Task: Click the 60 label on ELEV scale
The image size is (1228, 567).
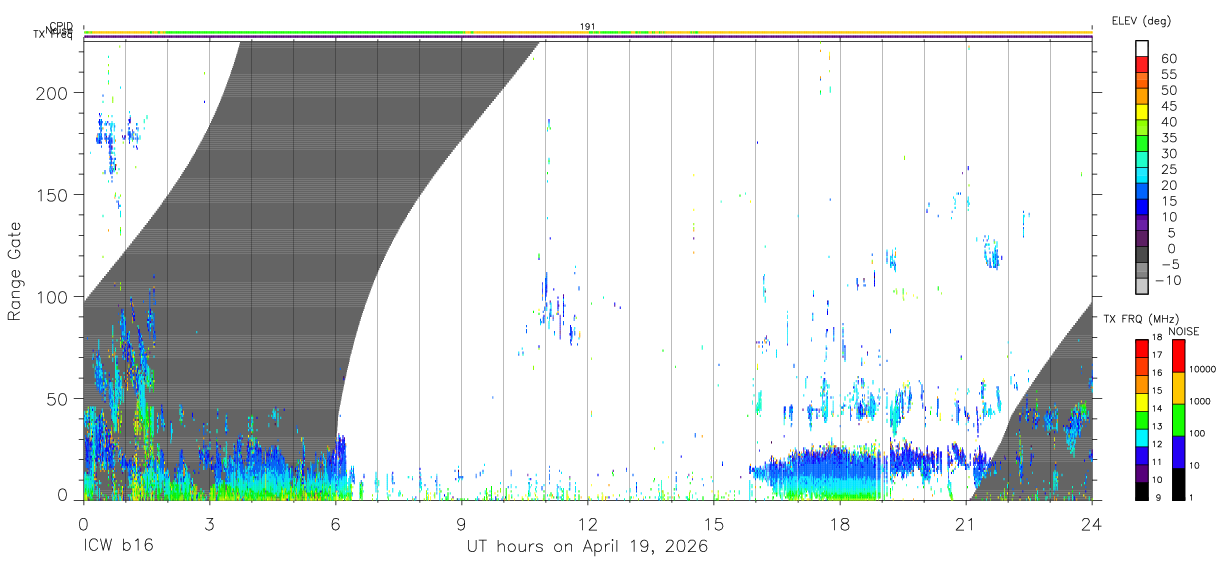Action: [x=1168, y=59]
